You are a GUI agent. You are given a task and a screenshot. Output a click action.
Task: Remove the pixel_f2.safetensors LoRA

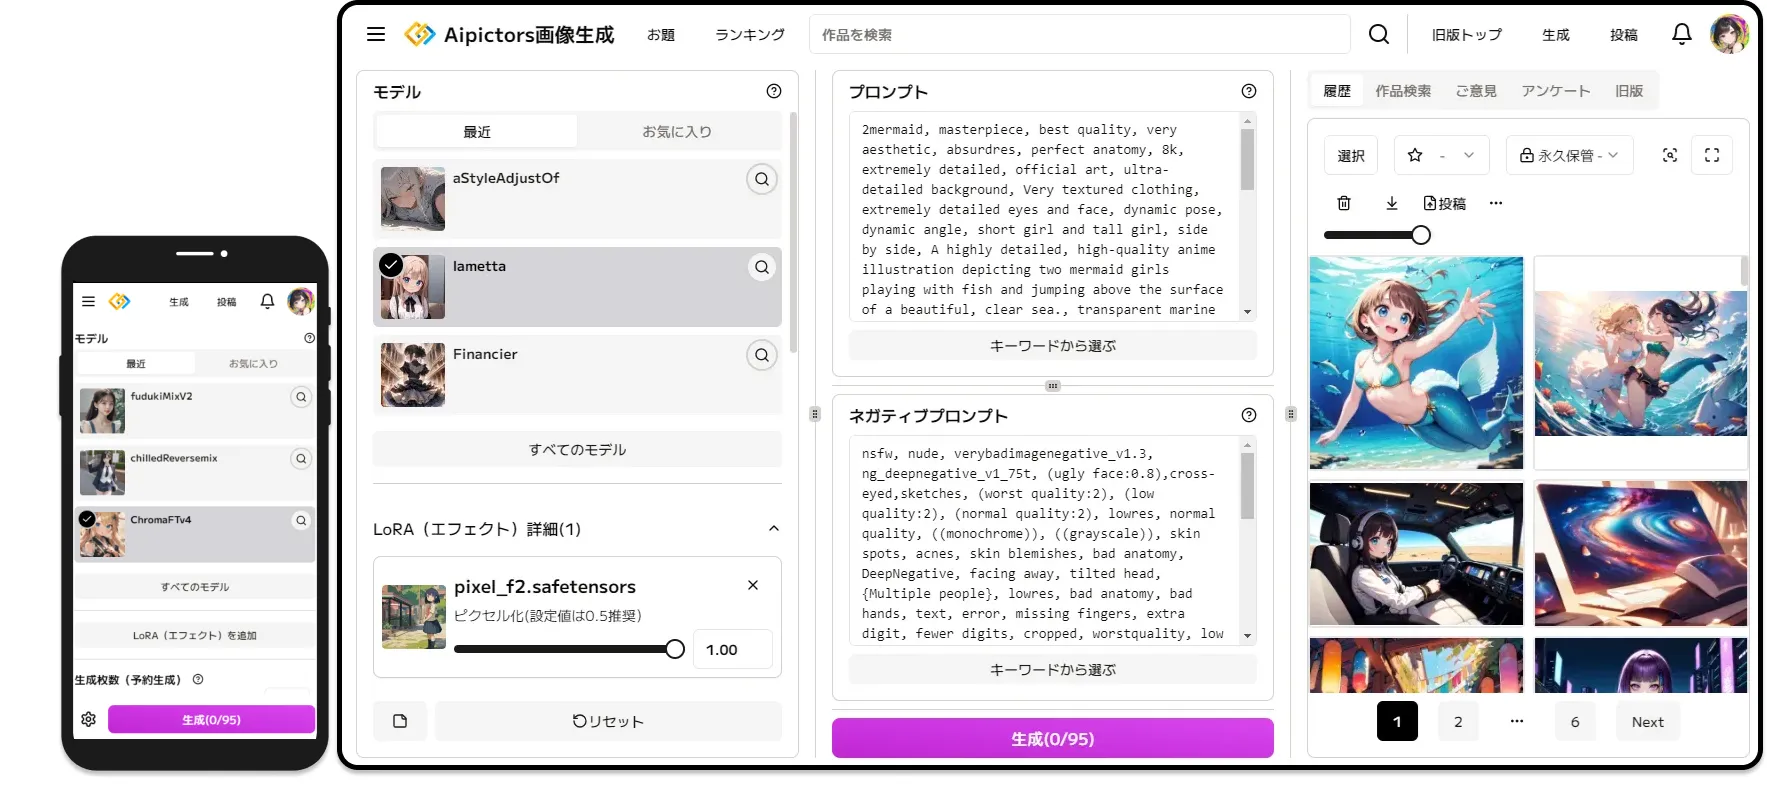coord(753,585)
